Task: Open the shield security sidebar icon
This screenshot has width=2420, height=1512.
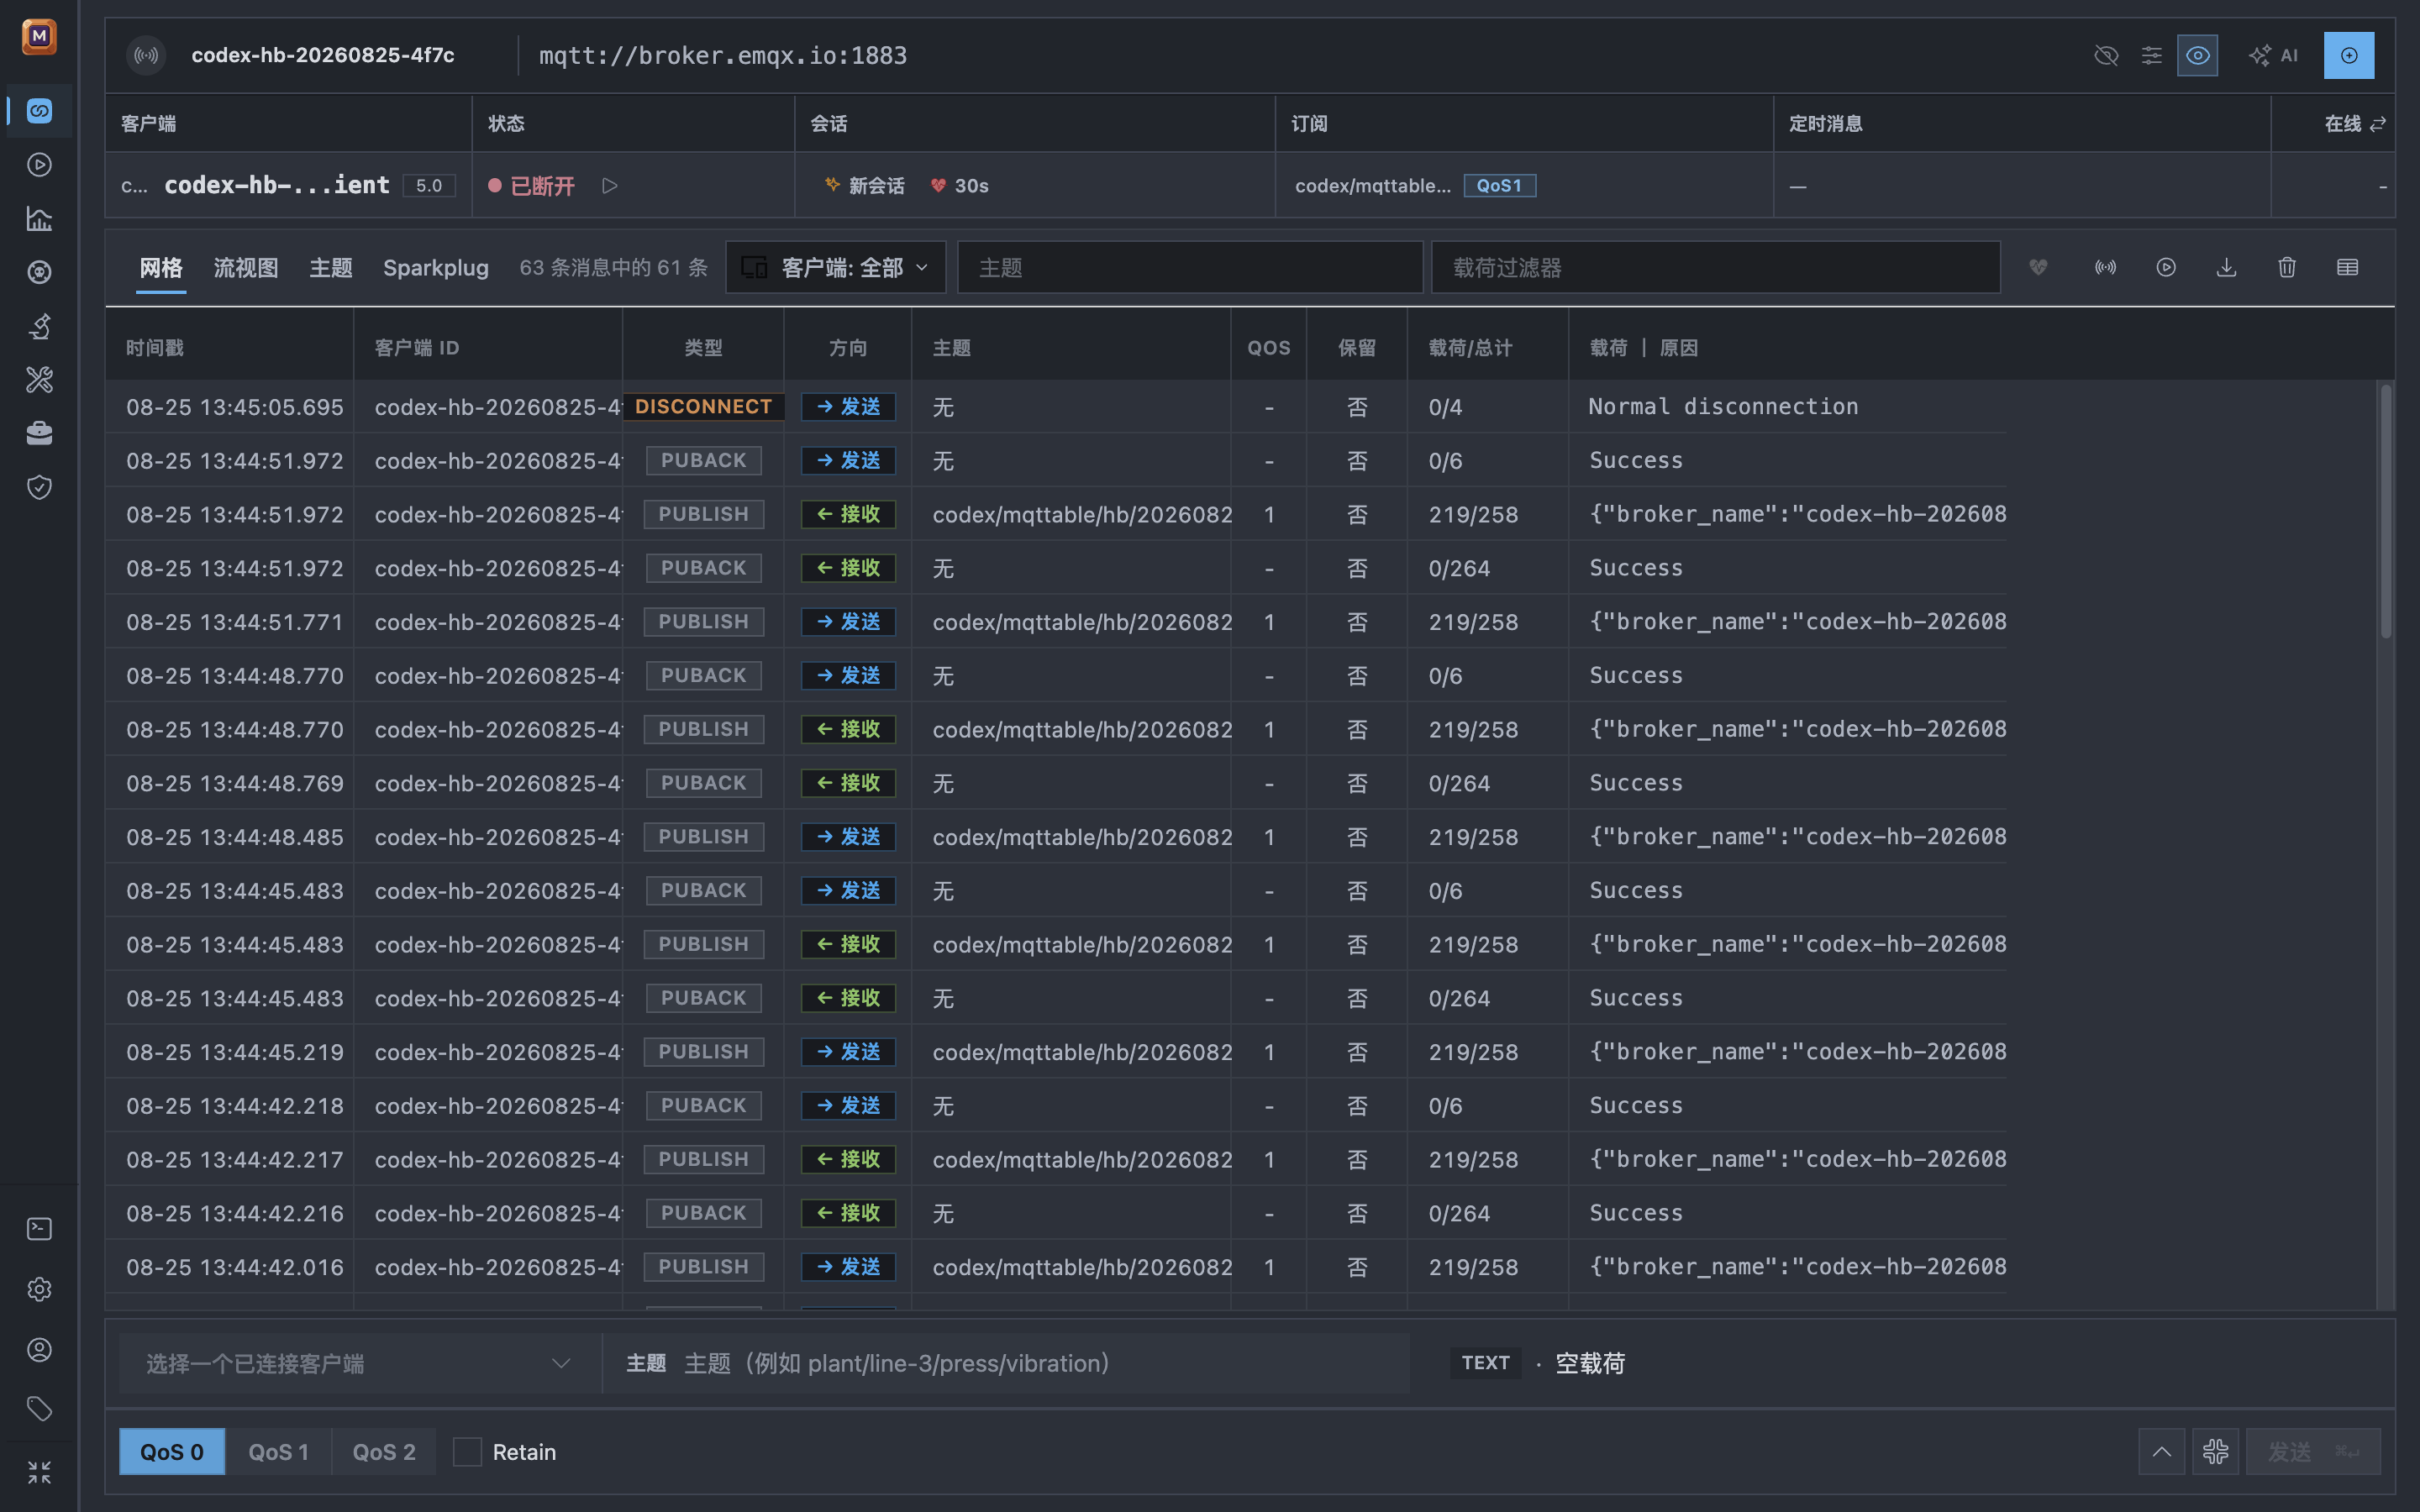Action: [39, 487]
